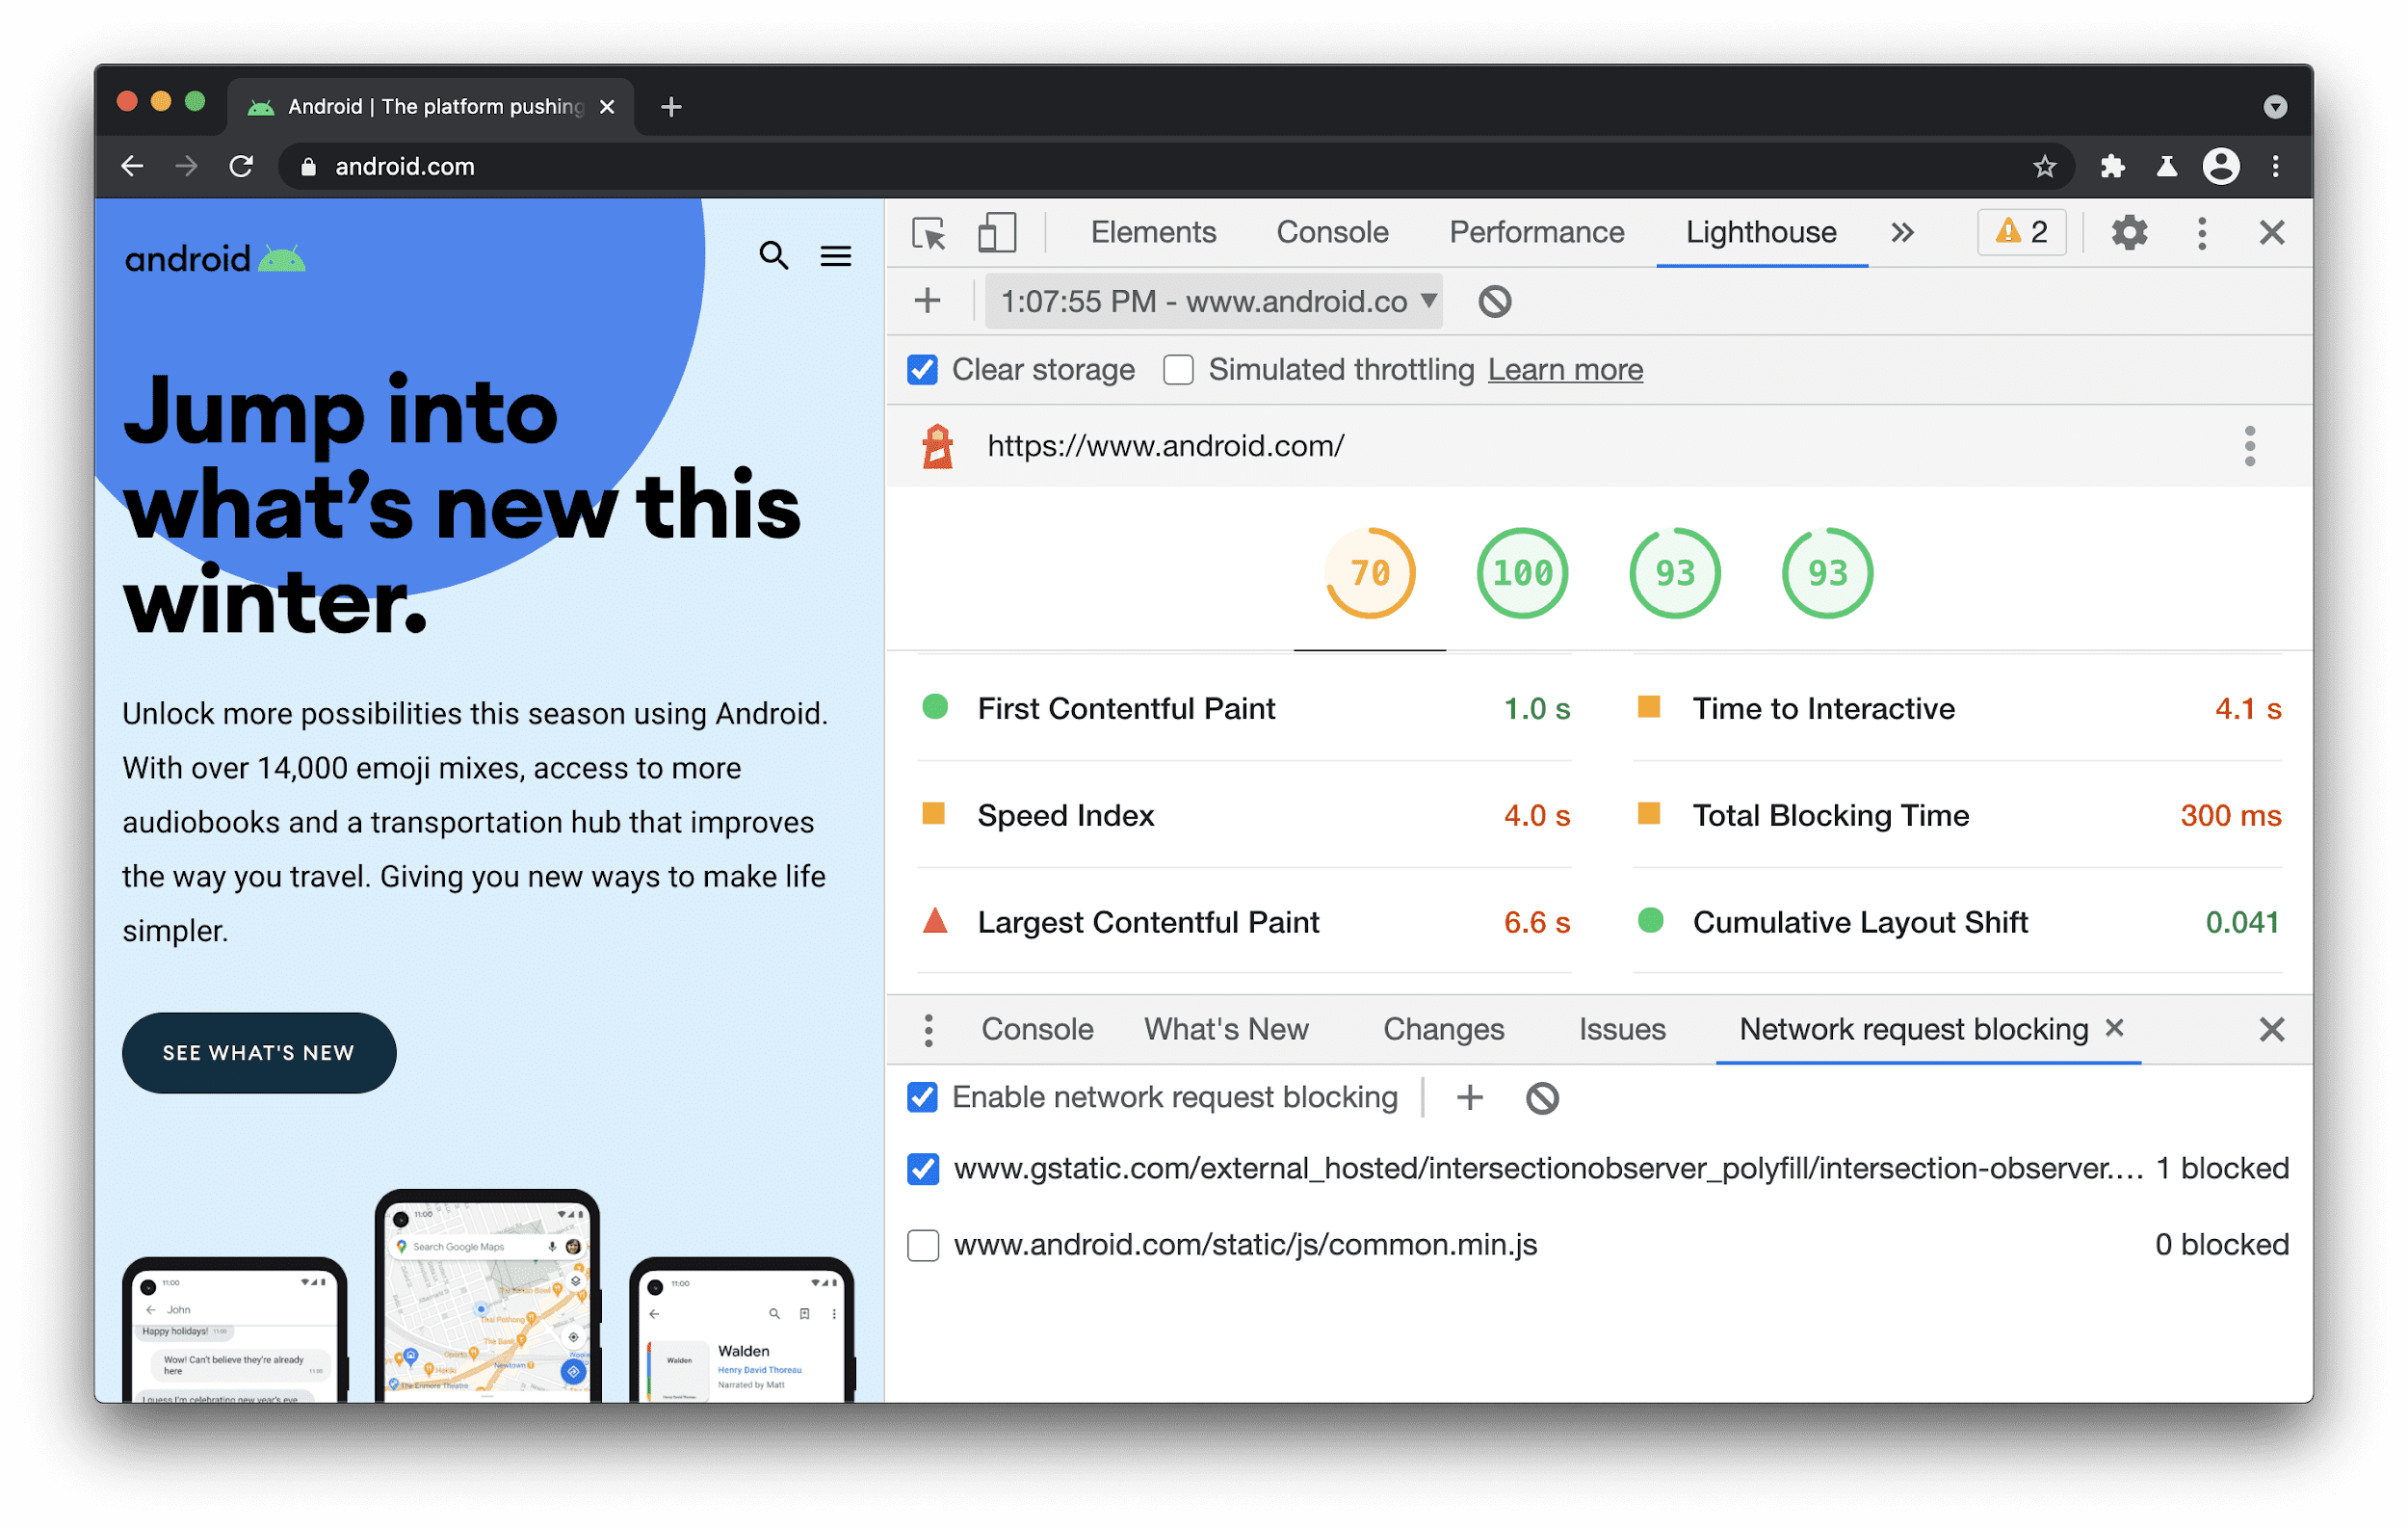The width and height of the screenshot is (2408, 1528).
Task: Click the inspect element picker icon
Action: pos(930,230)
